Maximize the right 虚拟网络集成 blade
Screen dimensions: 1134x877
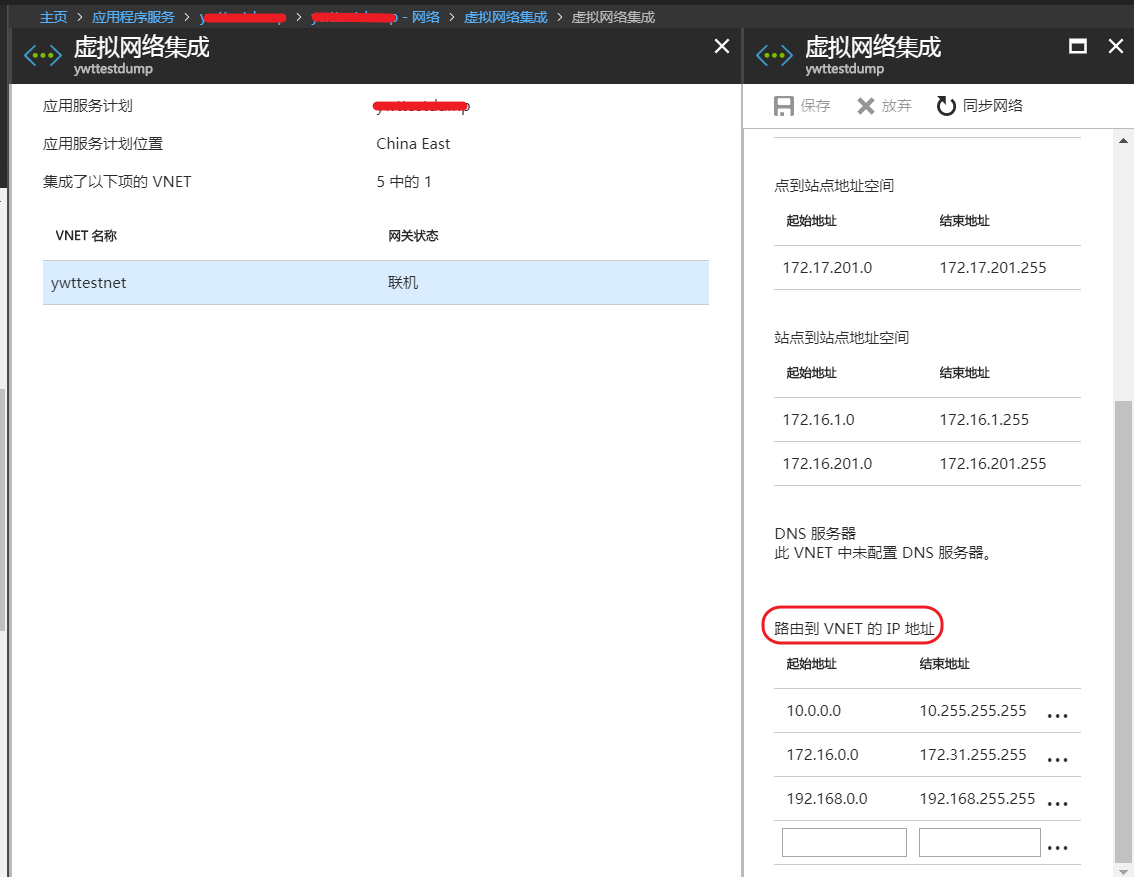1077,47
